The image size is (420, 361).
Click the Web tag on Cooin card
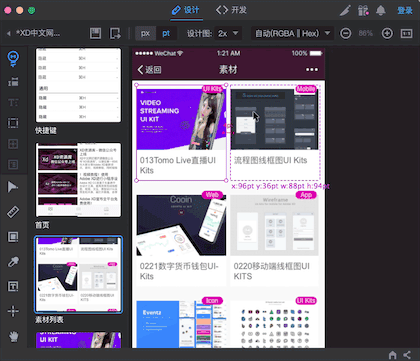212,195
